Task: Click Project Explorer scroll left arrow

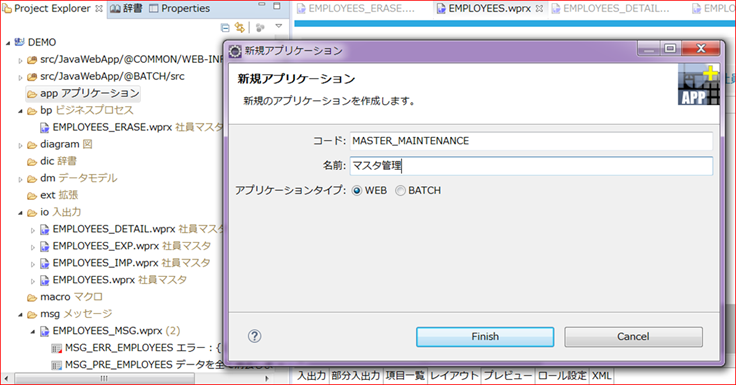Action: pyautogui.click(x=7, y=378)
